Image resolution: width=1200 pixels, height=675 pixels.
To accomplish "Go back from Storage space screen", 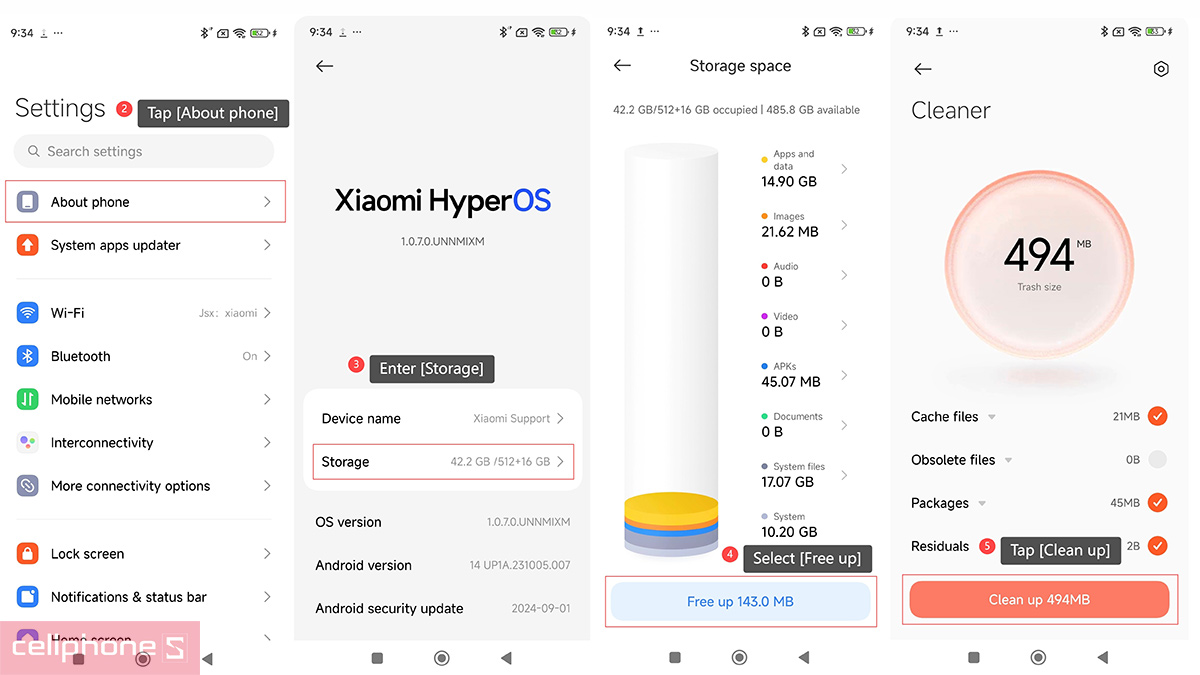I will [622, 66].
